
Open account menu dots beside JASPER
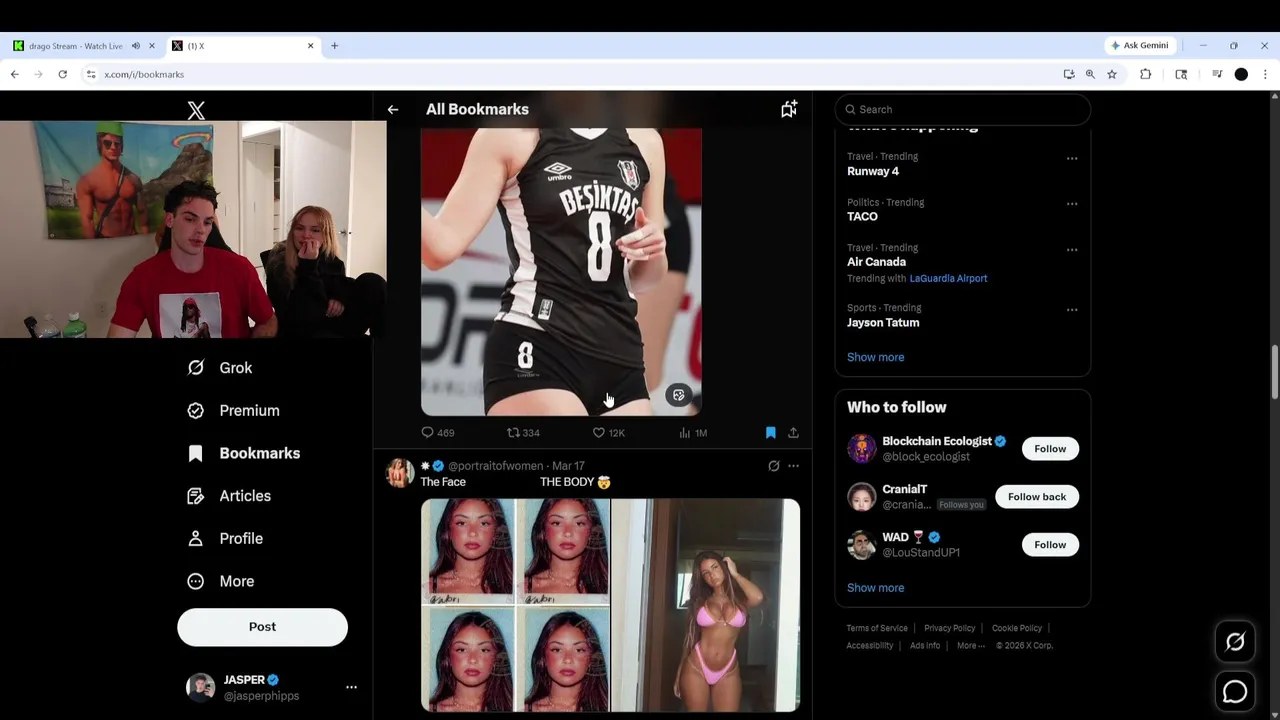click(x=351, y=687)
